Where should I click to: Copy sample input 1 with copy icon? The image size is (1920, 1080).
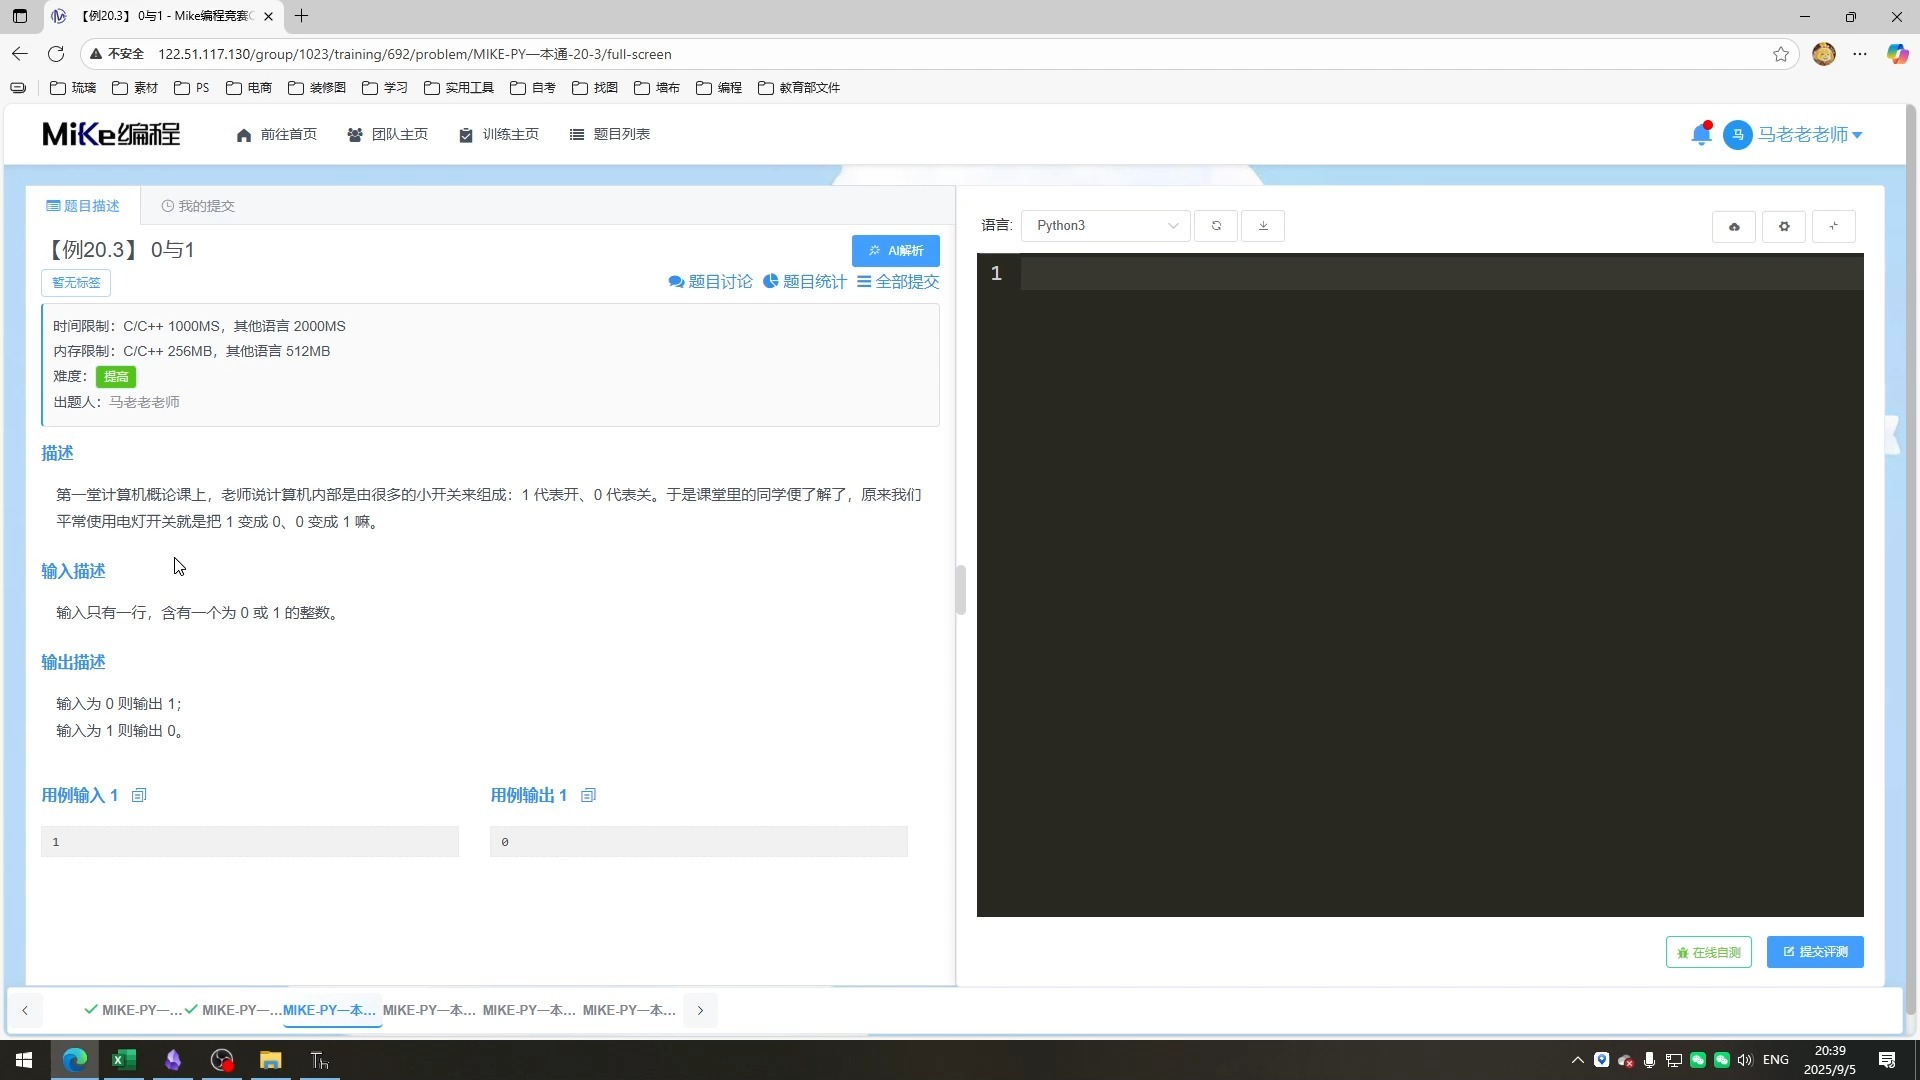pos(139,796)
